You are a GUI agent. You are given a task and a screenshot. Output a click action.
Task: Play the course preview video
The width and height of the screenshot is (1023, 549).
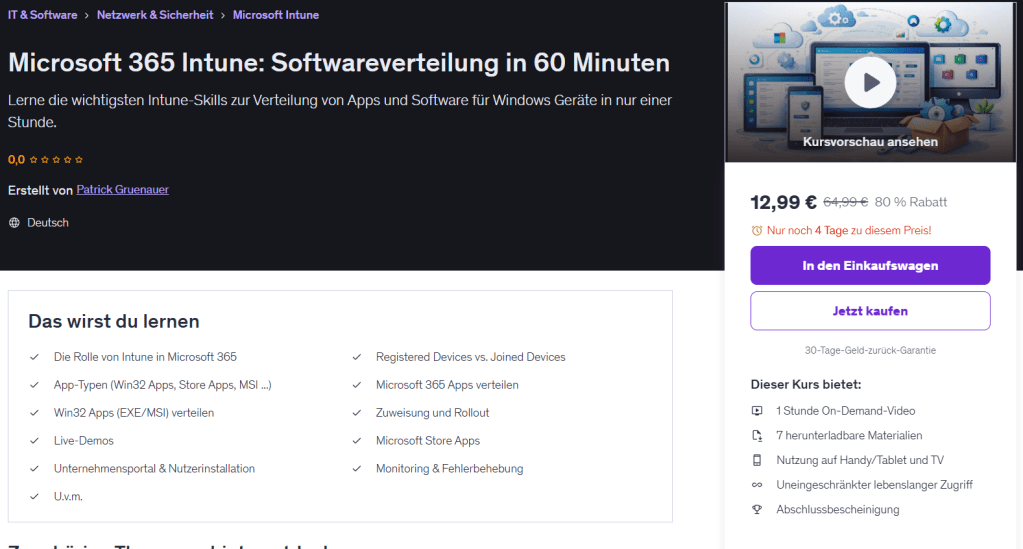870,82
